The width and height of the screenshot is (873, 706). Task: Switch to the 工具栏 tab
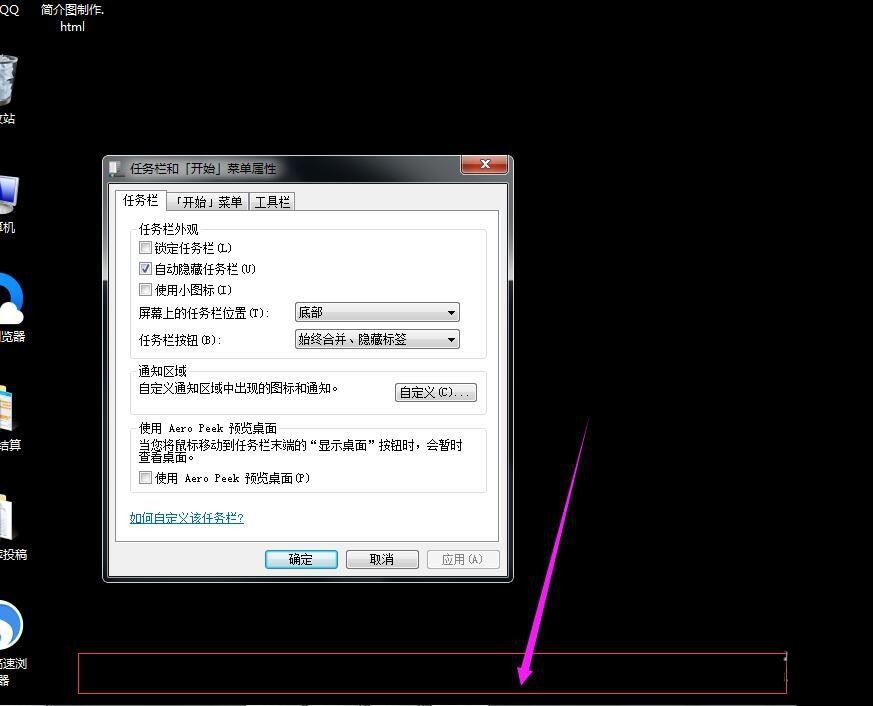click(273, 201)
